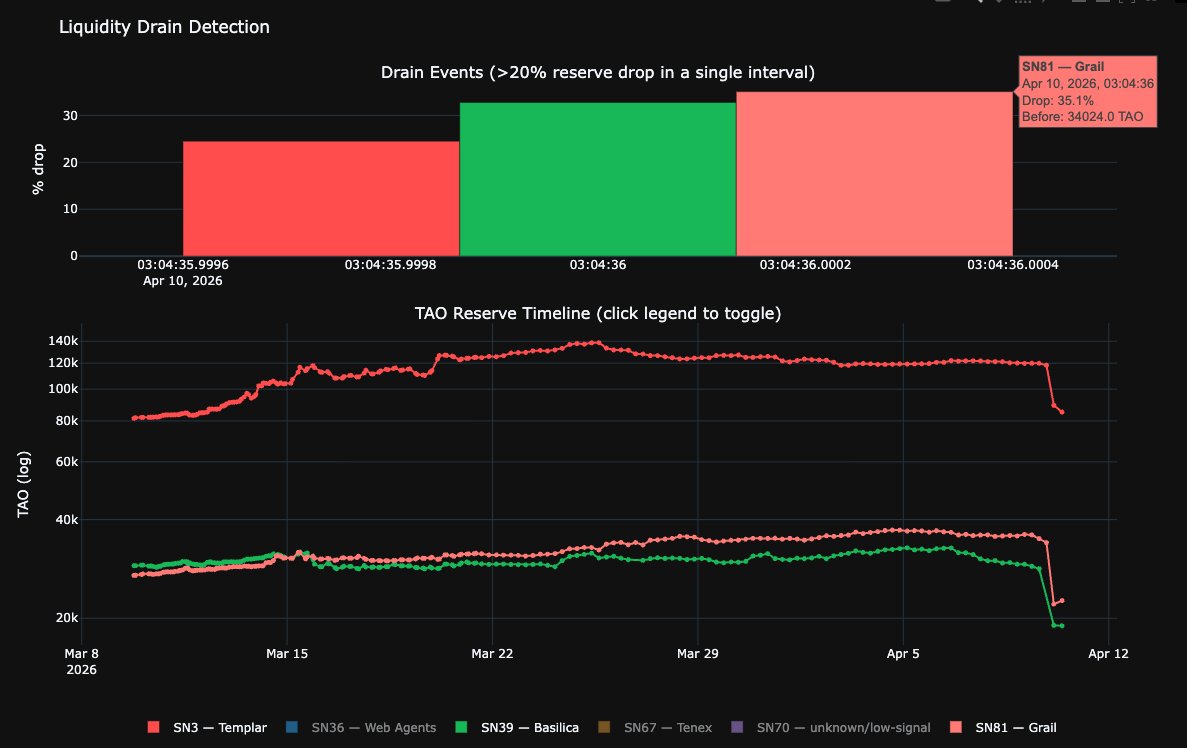The width and height of the screenshot is (1187, 748).
Task: Click the '% drop' y-axis title
Action: (x=39, y=174)
